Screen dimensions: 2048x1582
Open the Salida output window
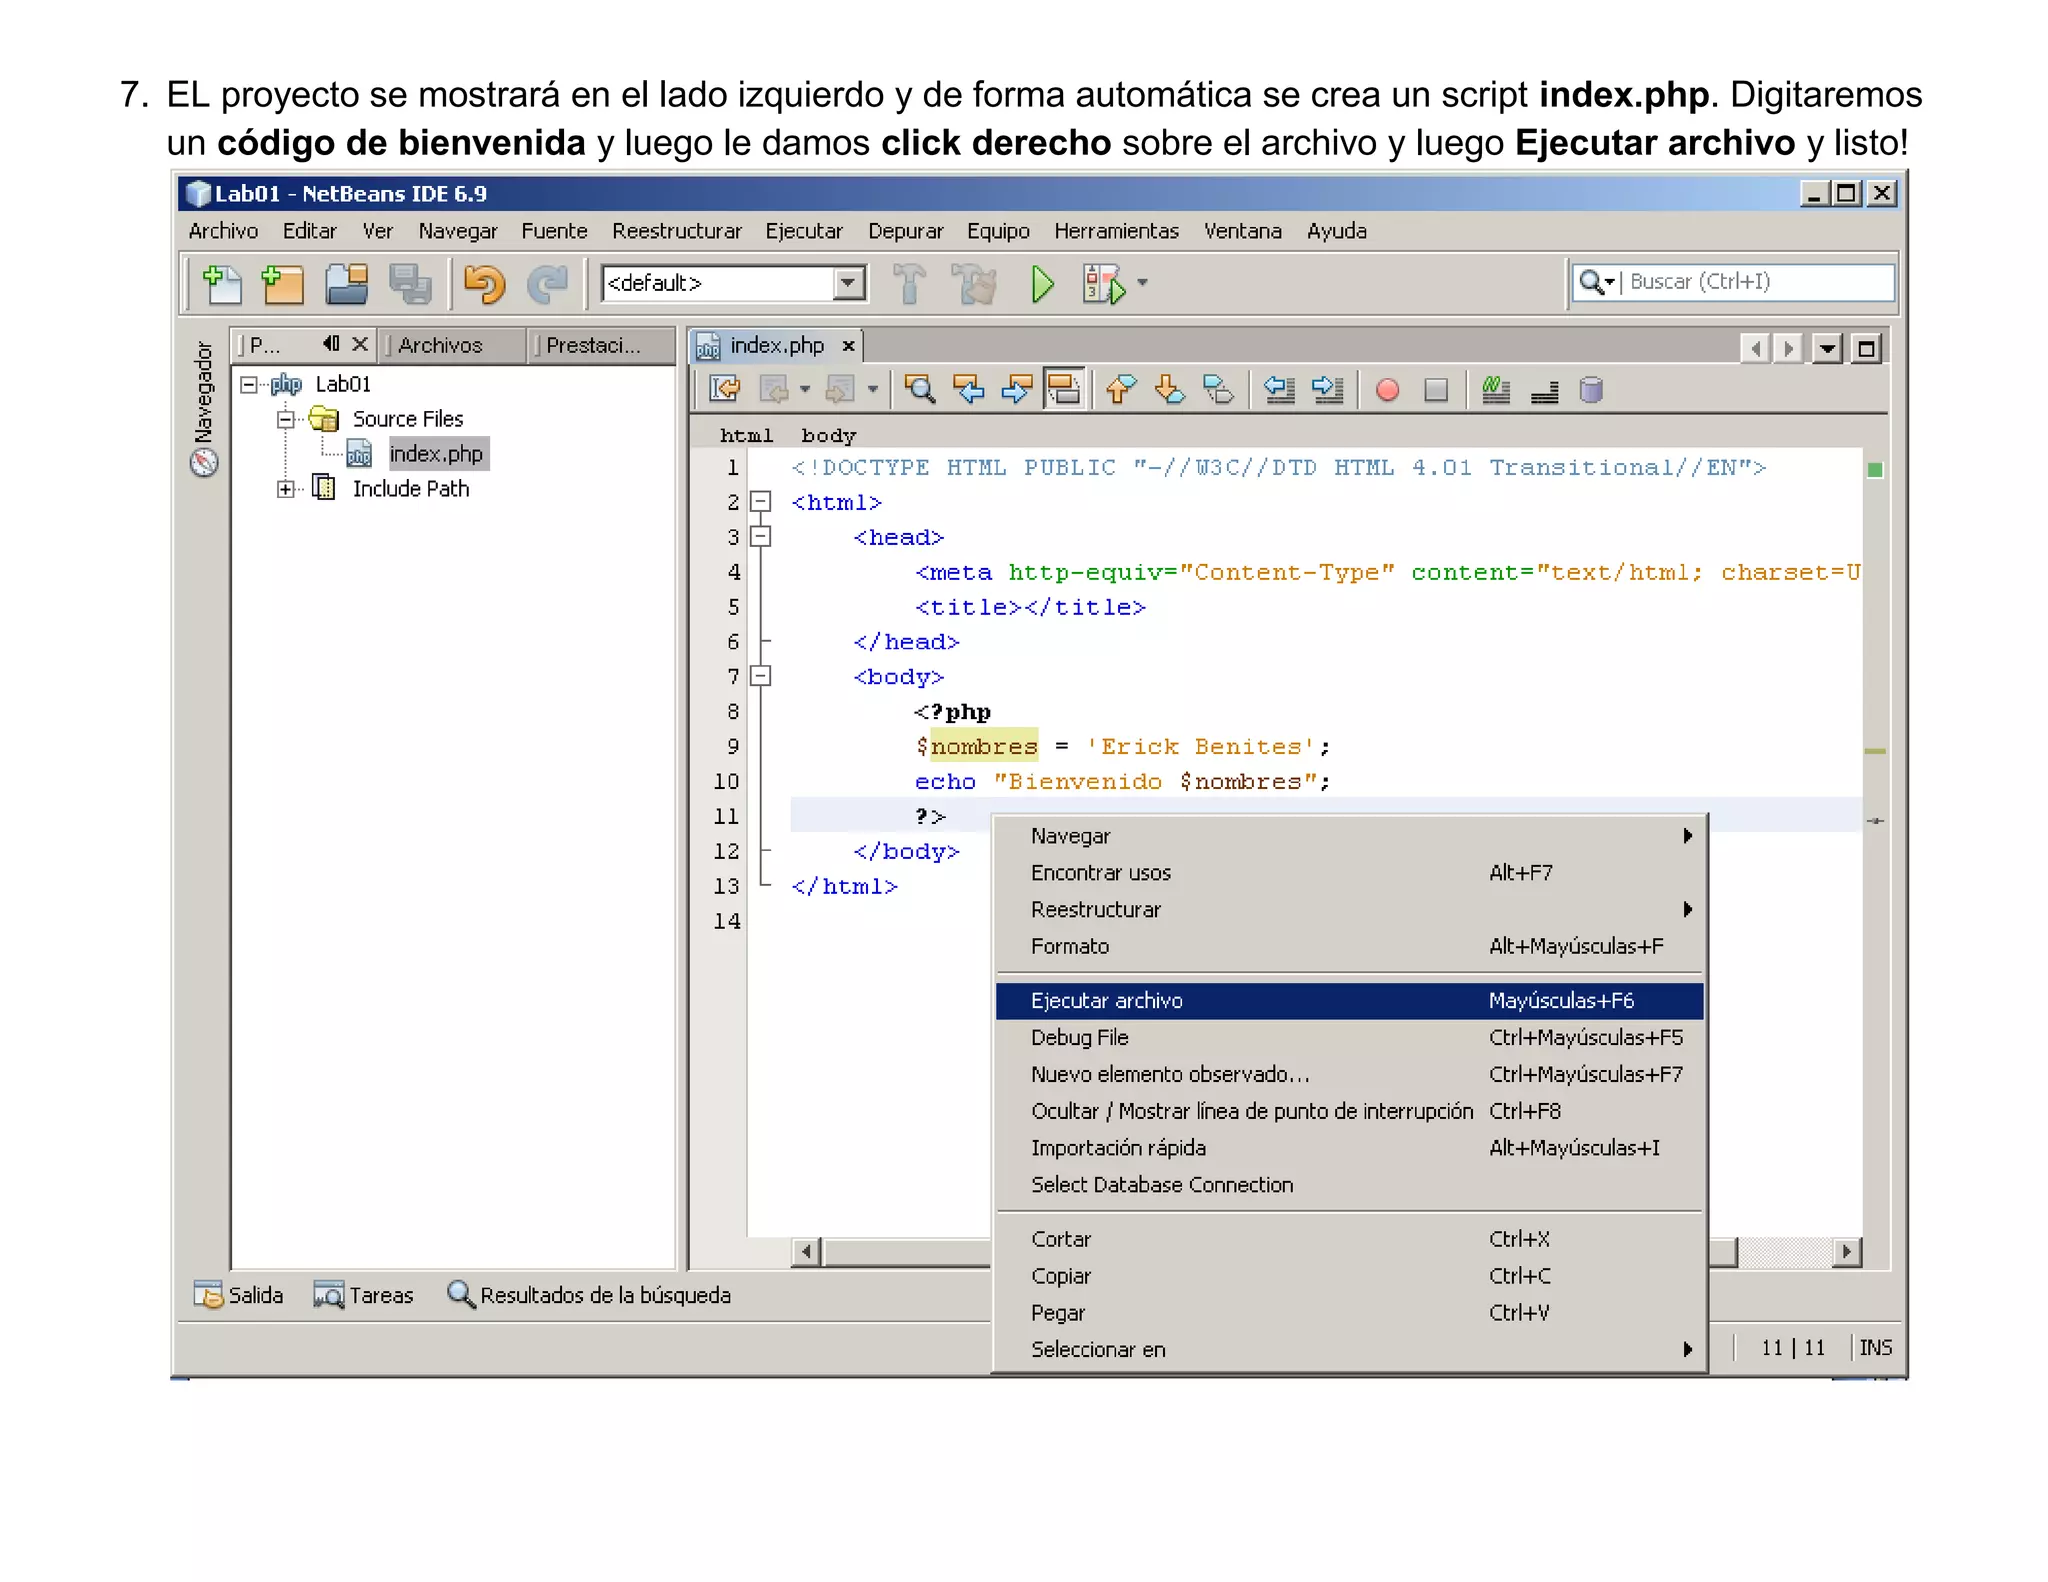tap(238, 1295)
